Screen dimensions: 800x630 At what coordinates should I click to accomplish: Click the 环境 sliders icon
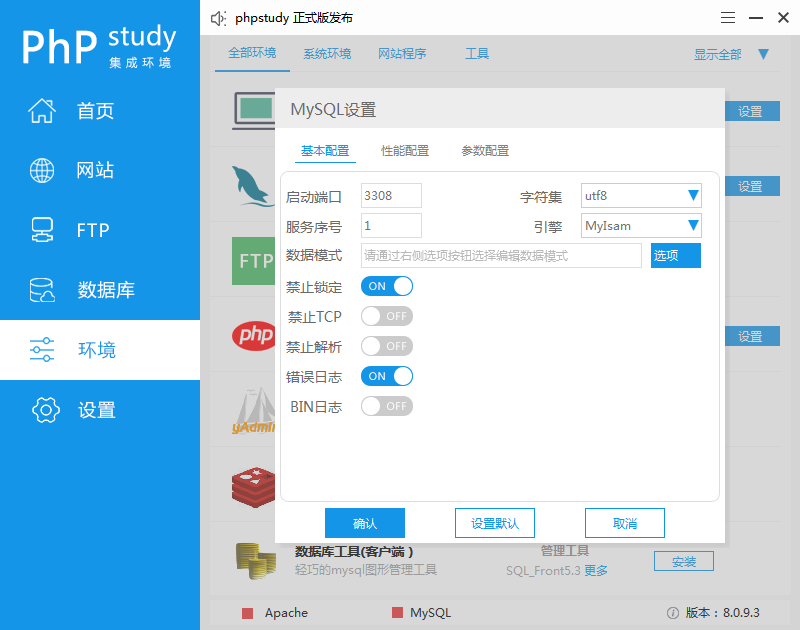coord(42,349)
